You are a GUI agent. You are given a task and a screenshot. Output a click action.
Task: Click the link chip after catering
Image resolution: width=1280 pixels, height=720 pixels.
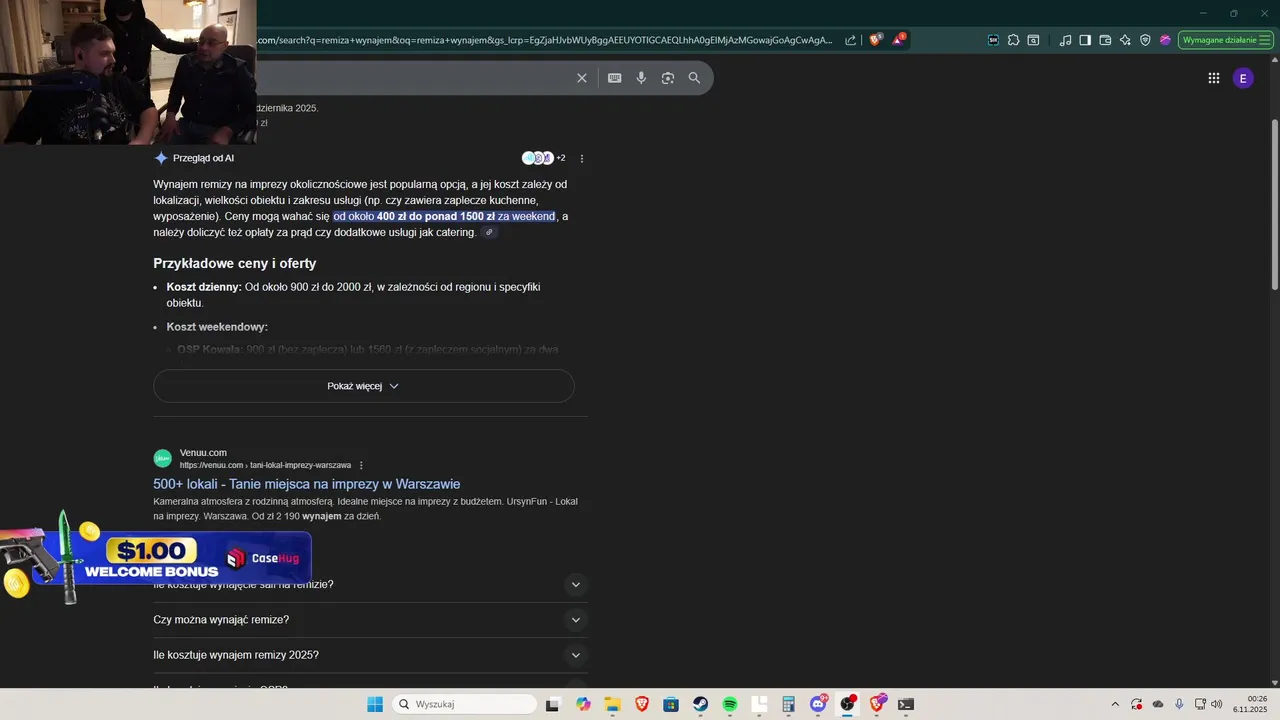pyautogui.click(x=489, y=232)
